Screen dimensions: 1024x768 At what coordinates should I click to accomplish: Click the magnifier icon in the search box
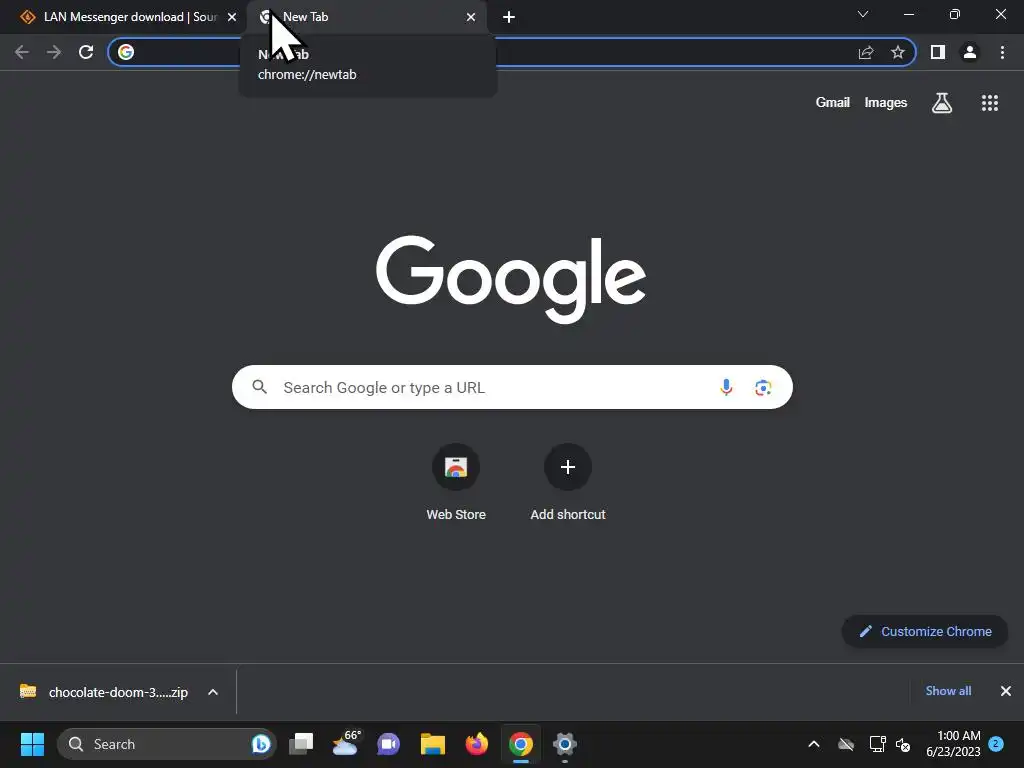click(x=259, y=387)
